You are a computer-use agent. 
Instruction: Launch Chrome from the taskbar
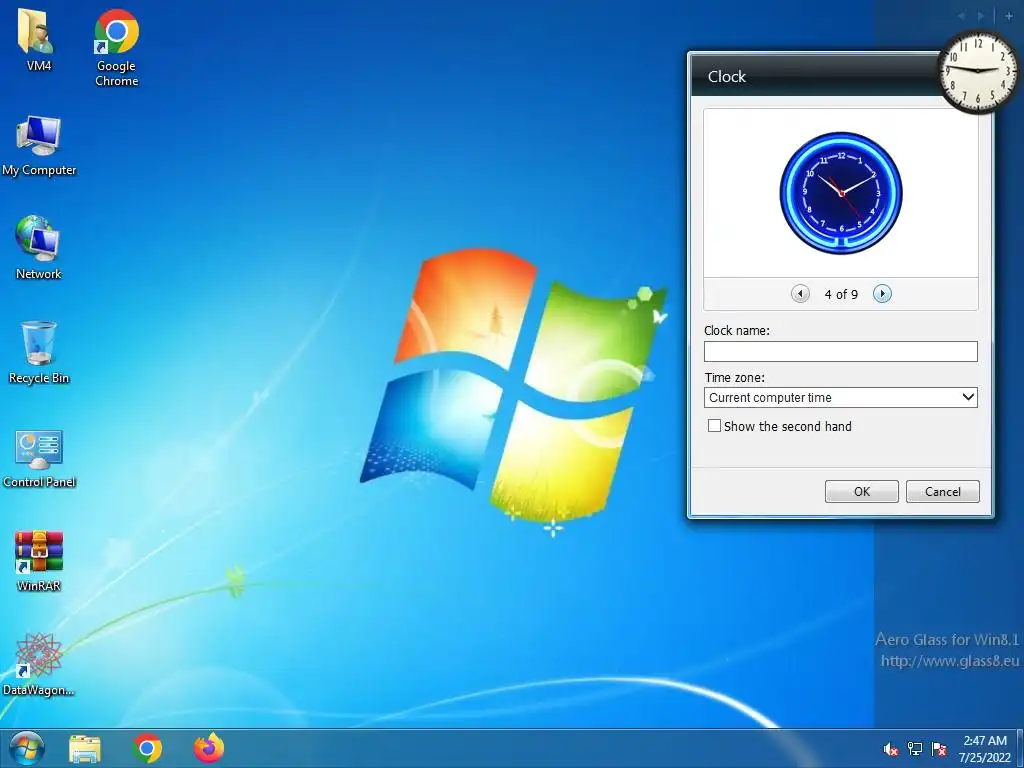pos(147,748)
